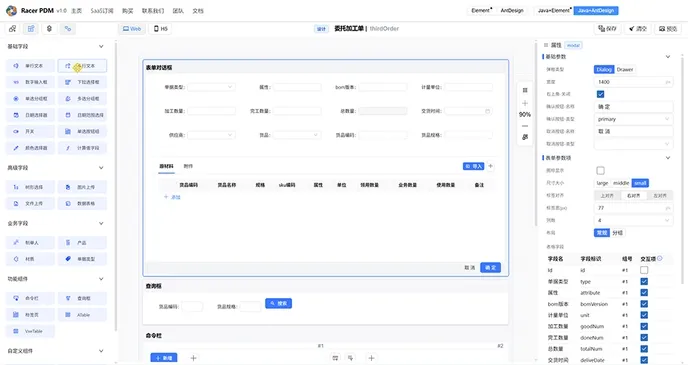Screen dimensions: 688x365
Task: Click the zoom-out minus icon beside canvas
Action: (525, 126)
